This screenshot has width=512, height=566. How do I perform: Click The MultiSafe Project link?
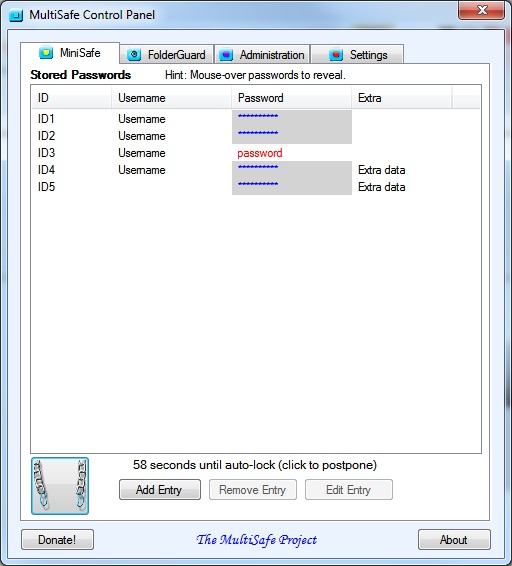257,540
